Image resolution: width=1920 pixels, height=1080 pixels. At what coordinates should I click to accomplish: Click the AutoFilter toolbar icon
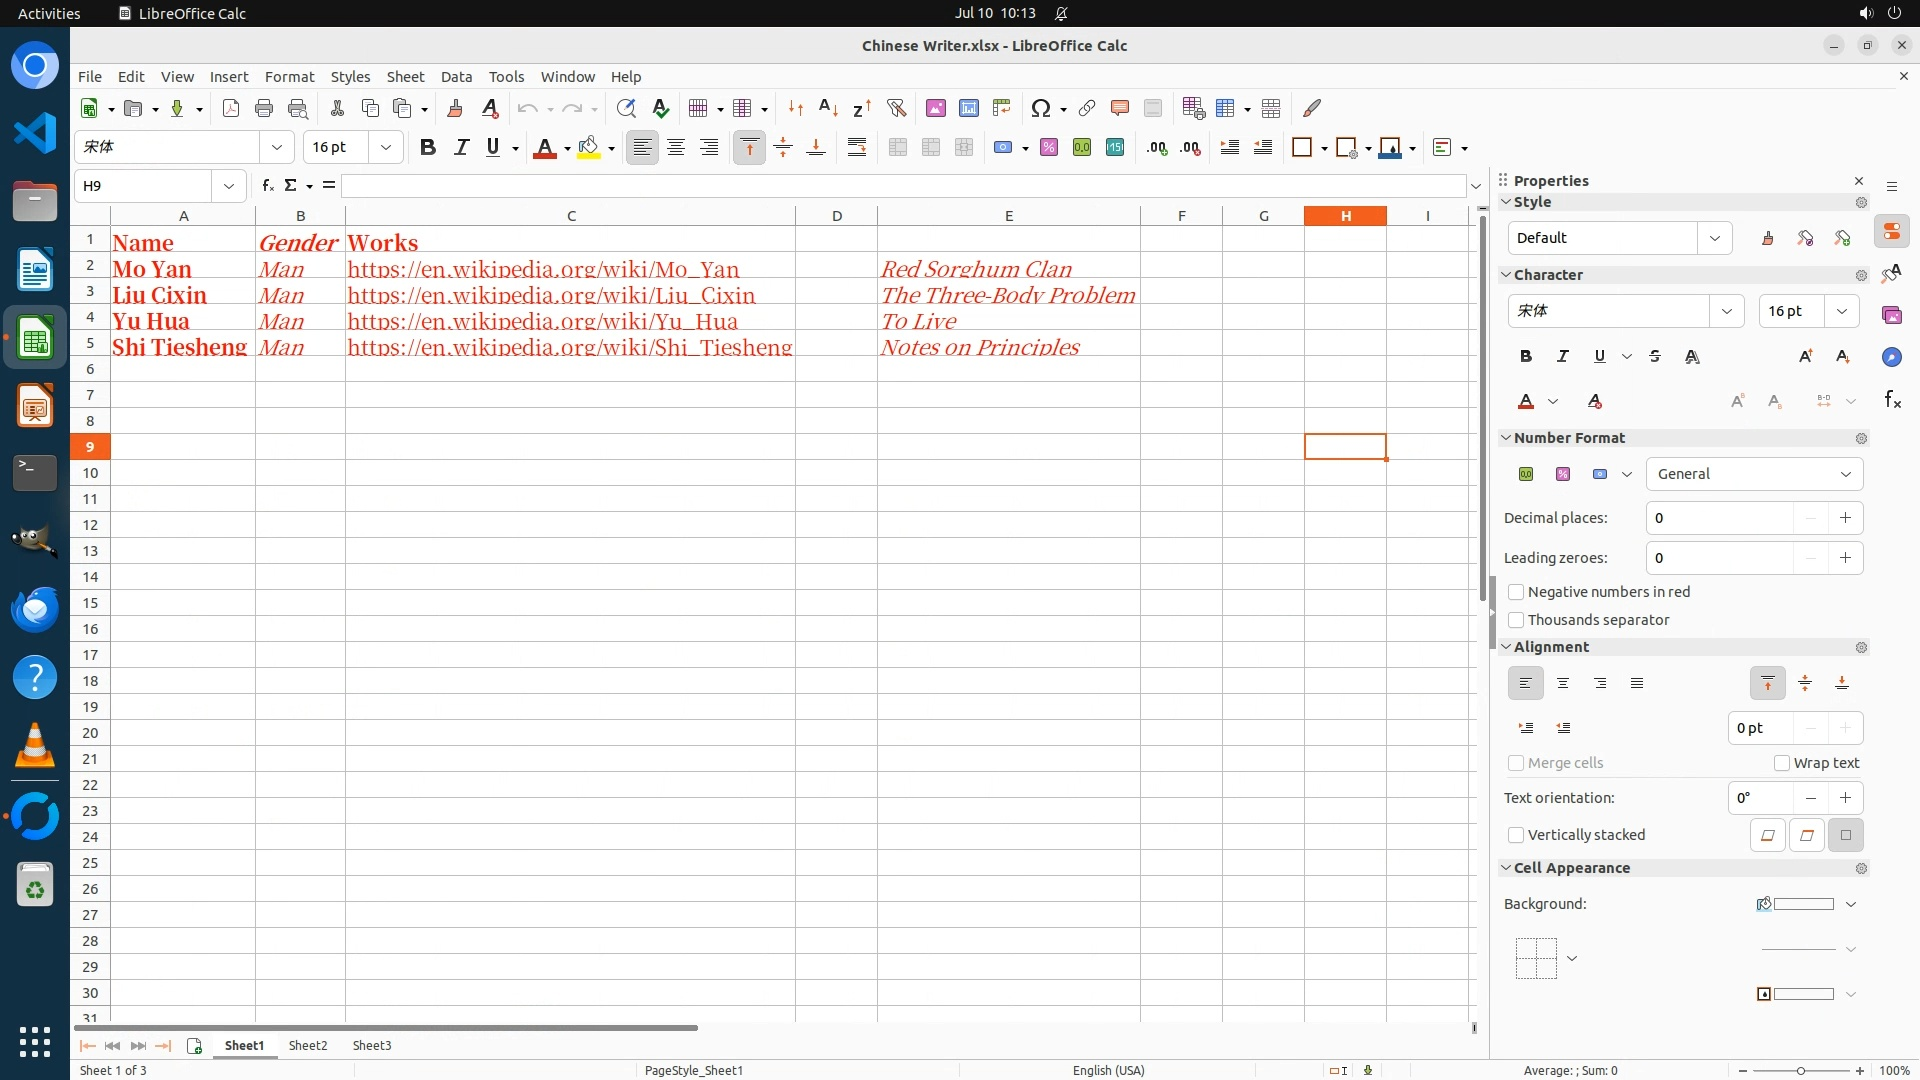896,108
